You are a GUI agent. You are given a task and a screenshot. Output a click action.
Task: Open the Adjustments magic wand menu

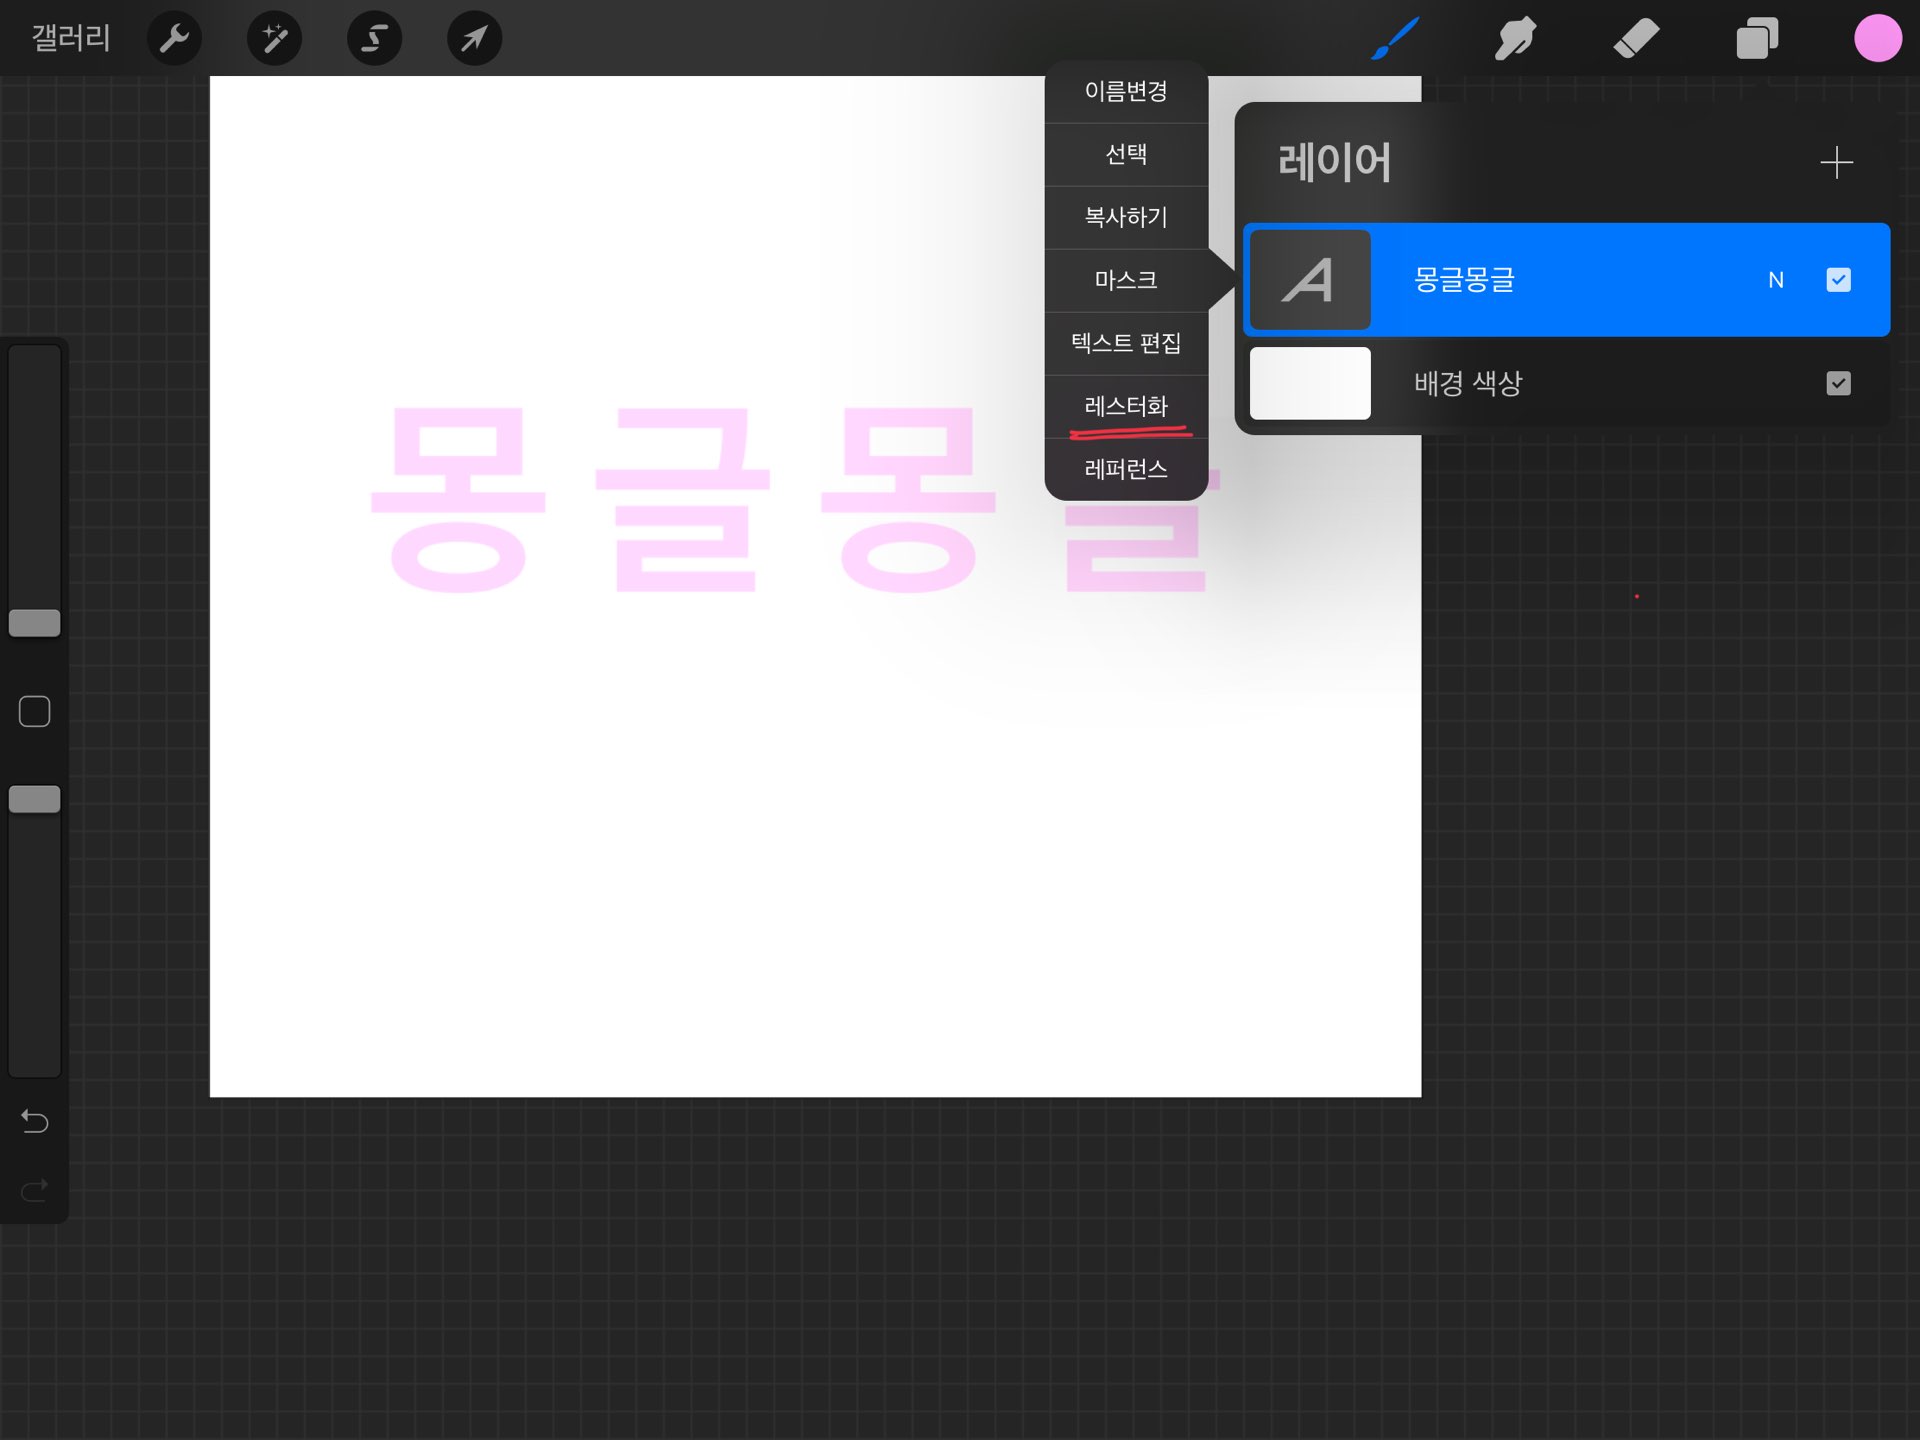tap(274, 38)
